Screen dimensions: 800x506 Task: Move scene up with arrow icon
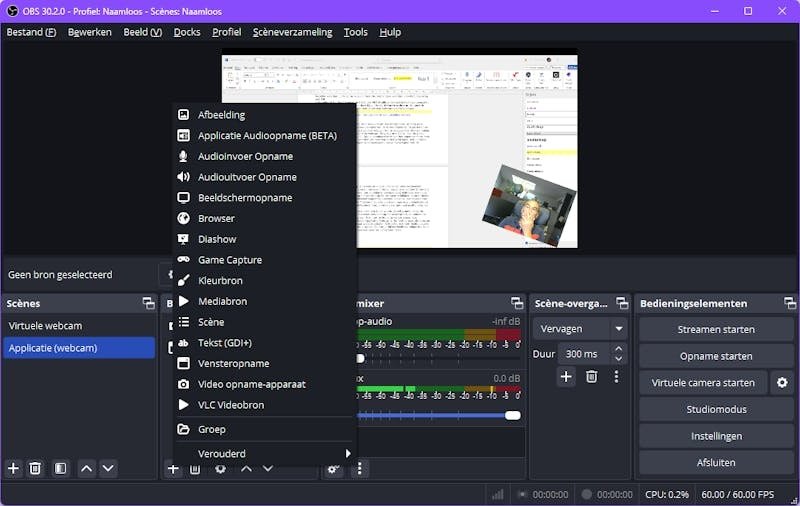[87, 468]
